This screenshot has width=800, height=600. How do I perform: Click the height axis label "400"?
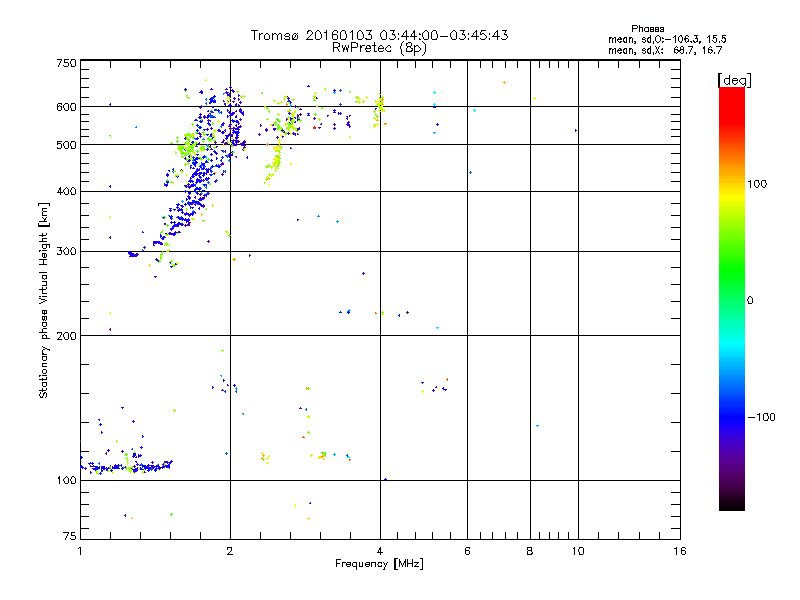pos(66,191)
